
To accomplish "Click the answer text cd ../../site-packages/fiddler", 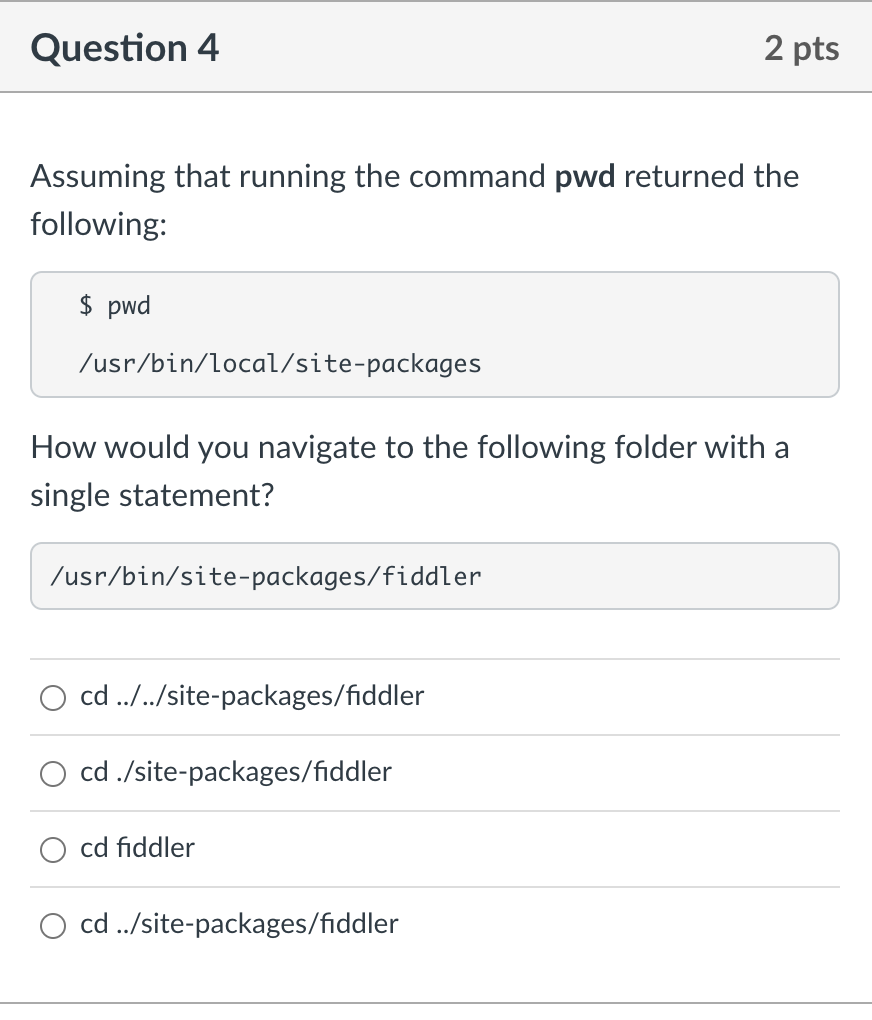I will tap(252, 696).
